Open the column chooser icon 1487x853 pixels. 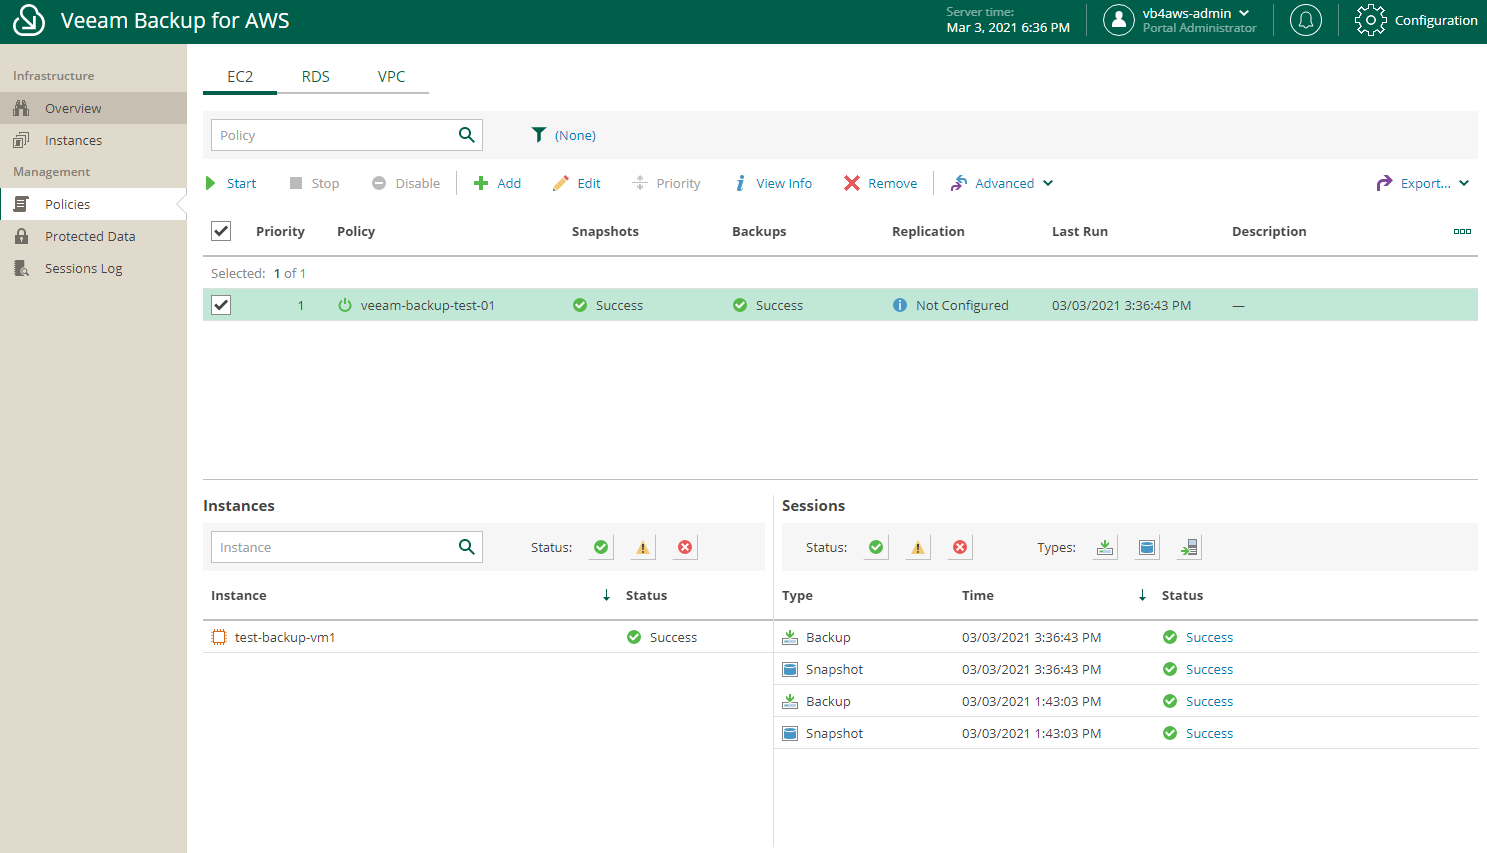(1462, 231)
